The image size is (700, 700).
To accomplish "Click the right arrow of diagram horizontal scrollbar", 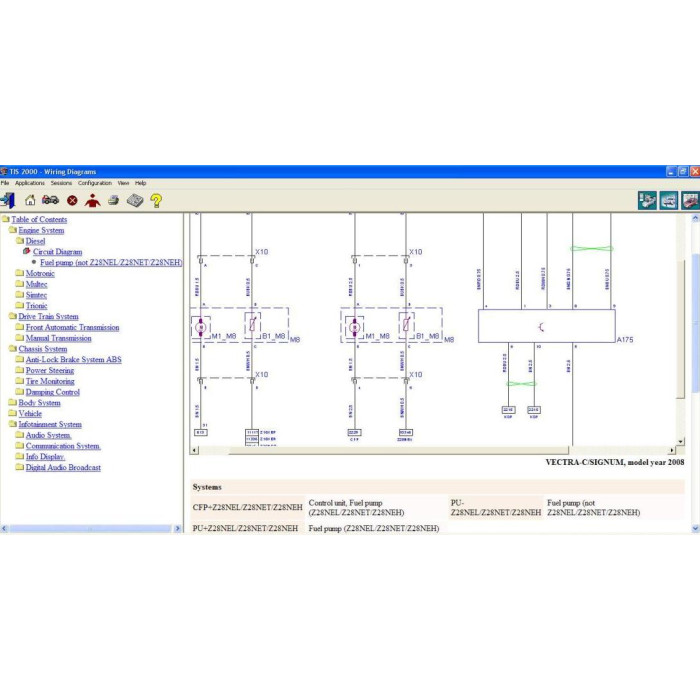I will tap(672, 450).
